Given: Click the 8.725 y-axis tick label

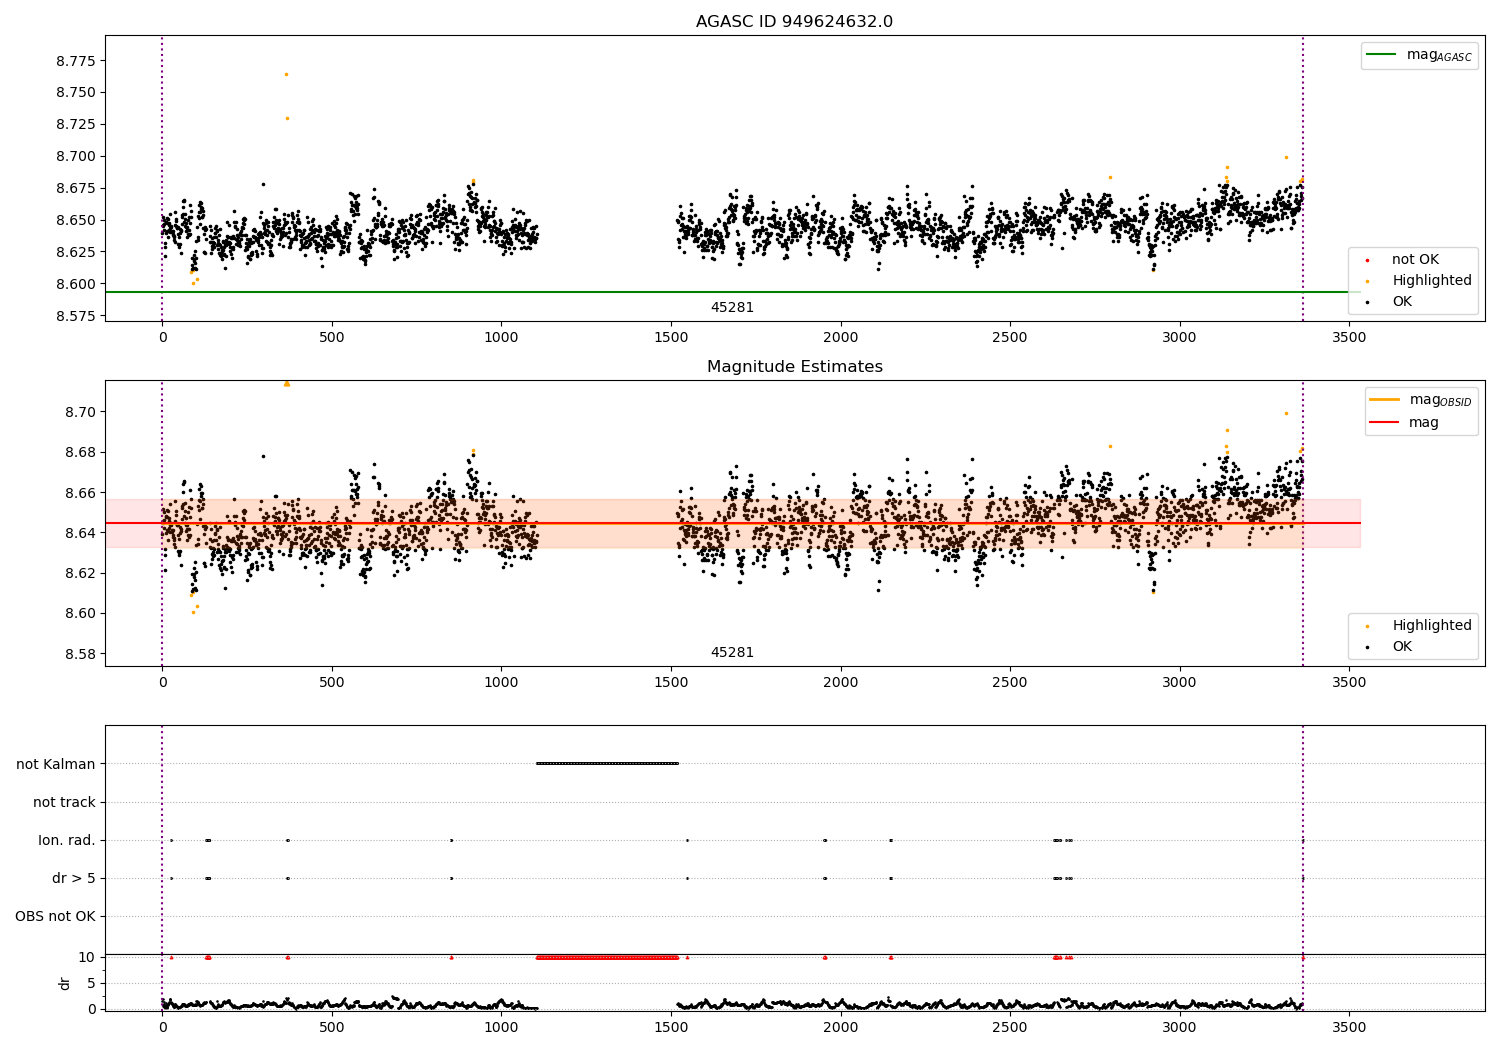Looking at the screenshot, I should click(76, 125).
